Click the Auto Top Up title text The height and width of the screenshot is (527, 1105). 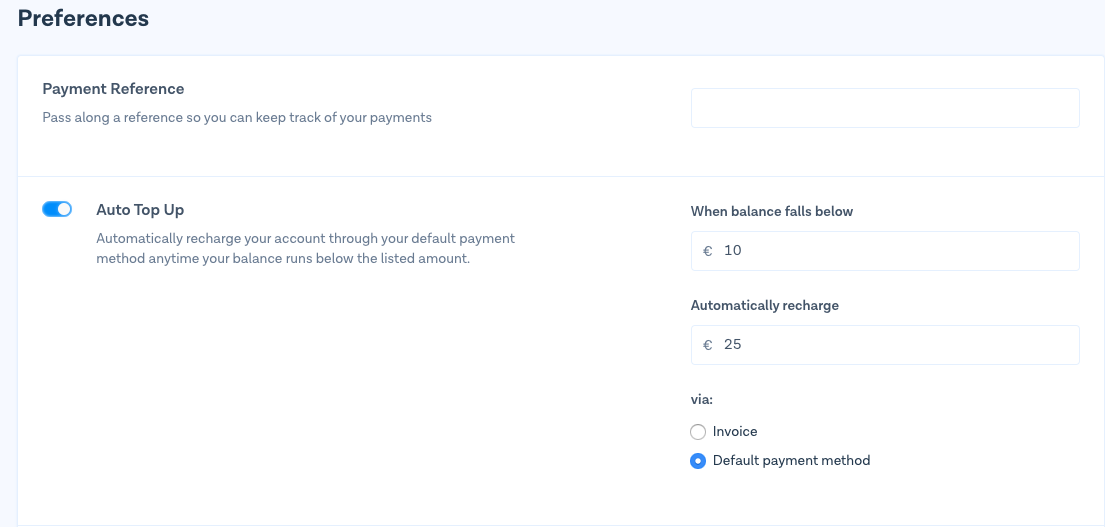140,210
